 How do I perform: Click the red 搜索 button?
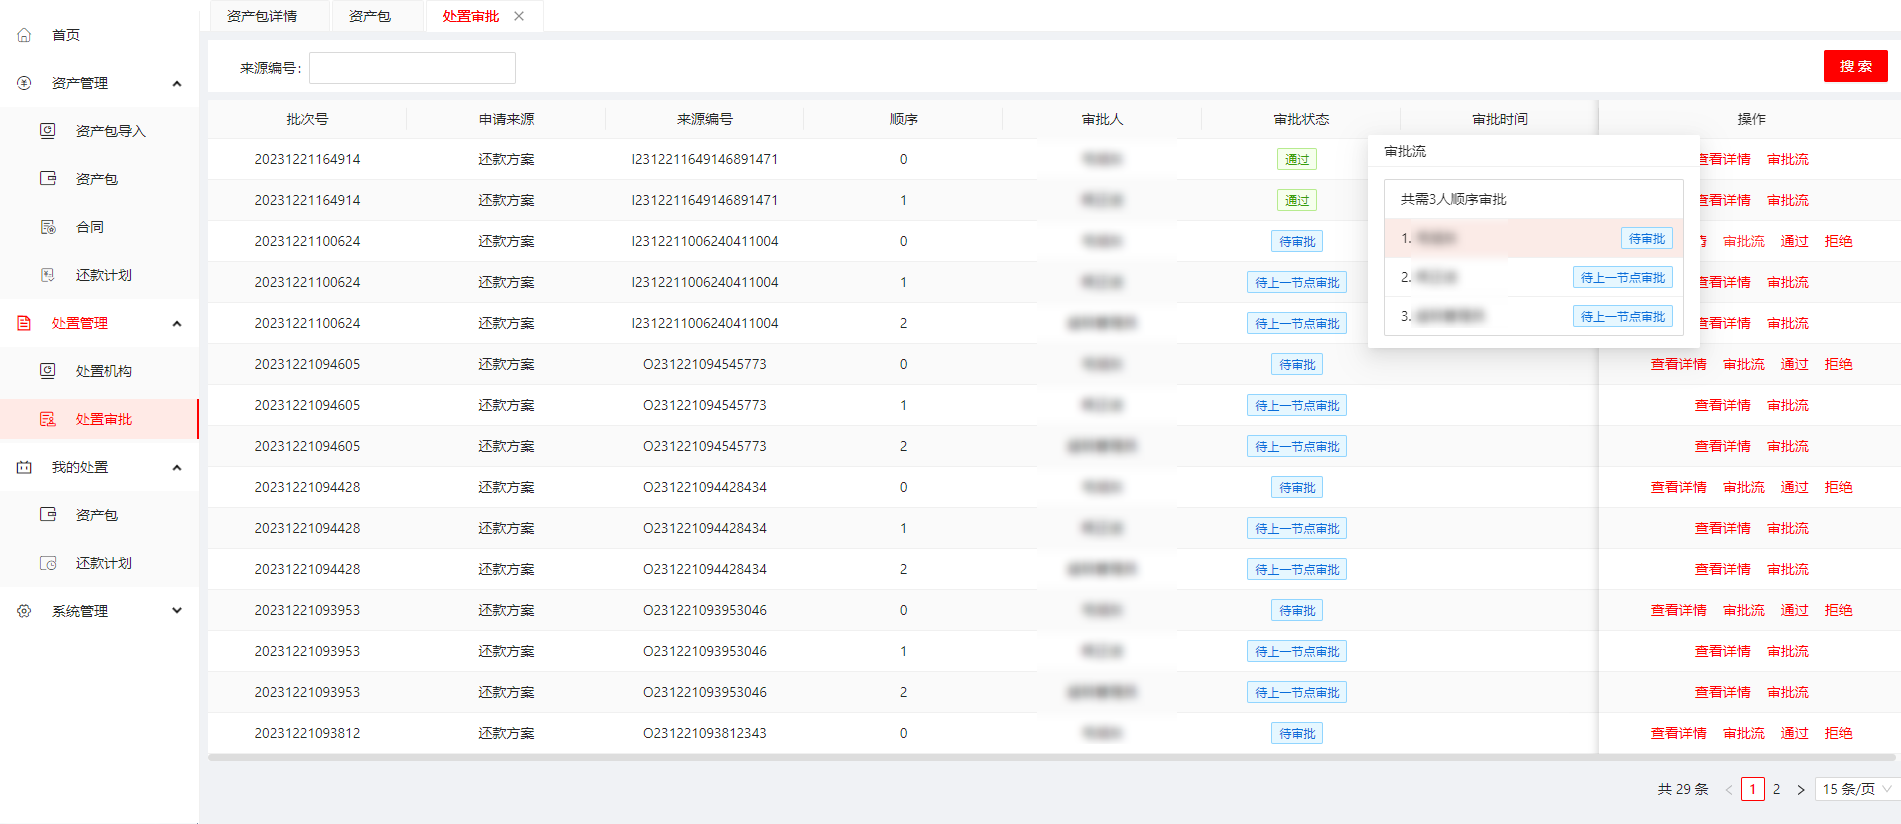tap(1856, 66)
